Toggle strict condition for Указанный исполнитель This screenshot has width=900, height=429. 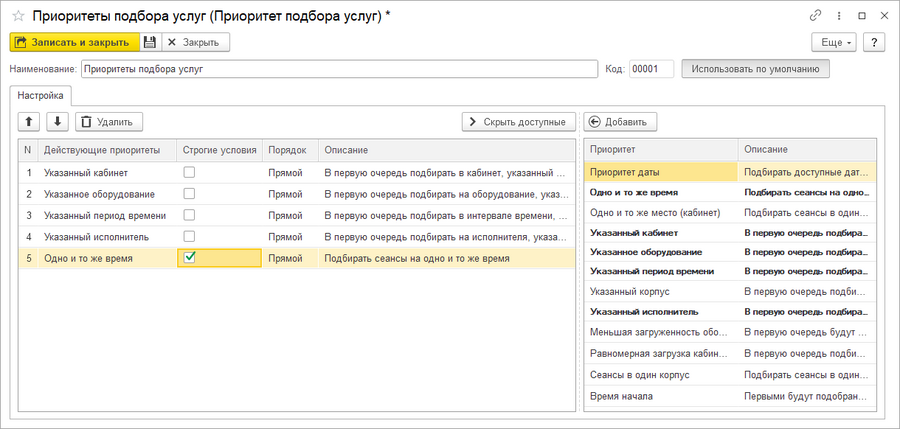point(189,236)
